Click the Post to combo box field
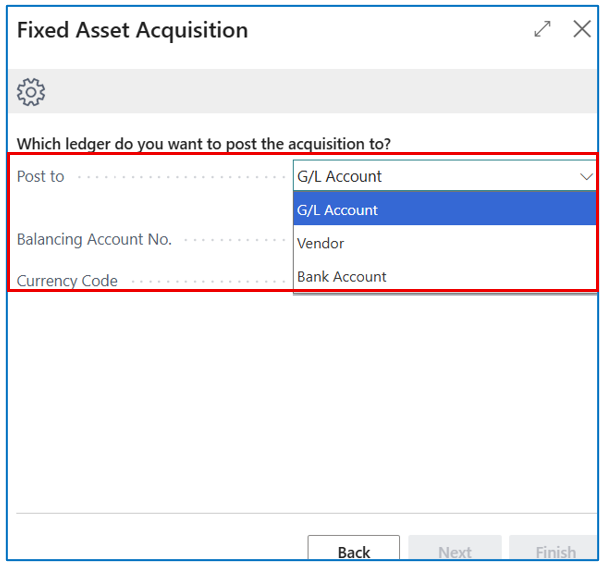The image size is (604, 565). click(430, 177)
